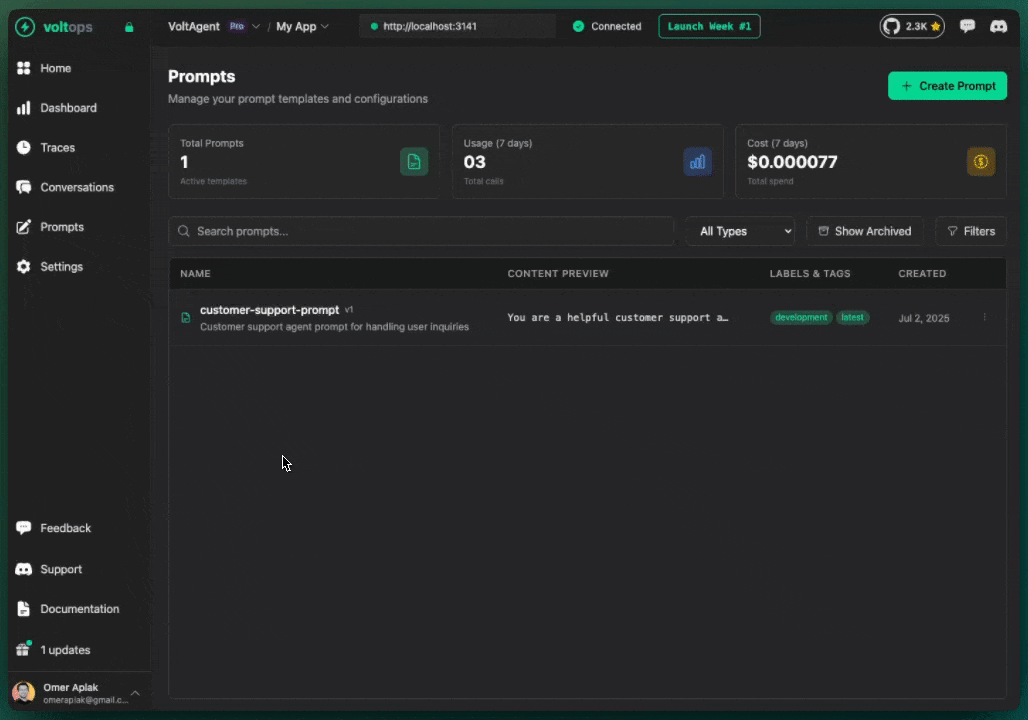Expand the user account menu chevron
This screenshot has height=720, width=1028.
click(135, 693)
